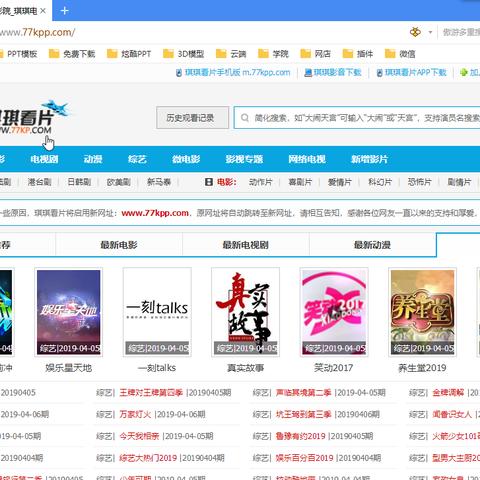Image resolution: width=480 pixels, height=480 pixels.
Task: Select the 喜剧片 movie category
Action: point(300,182)
